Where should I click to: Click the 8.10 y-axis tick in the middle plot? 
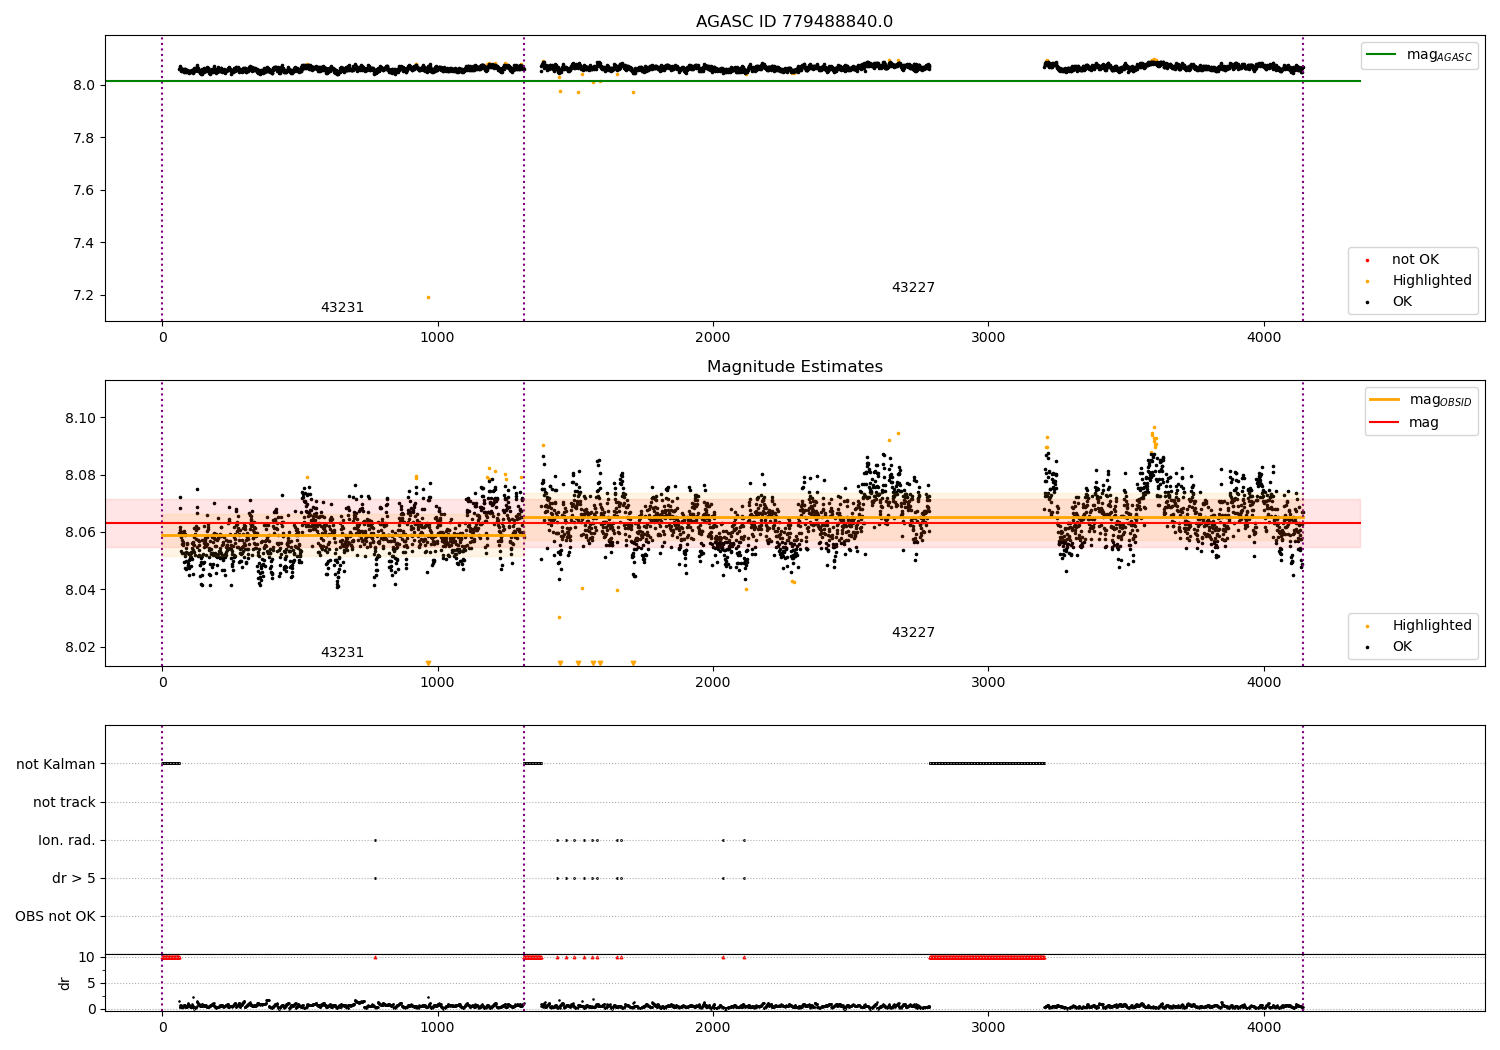click(x=80, y=418)
